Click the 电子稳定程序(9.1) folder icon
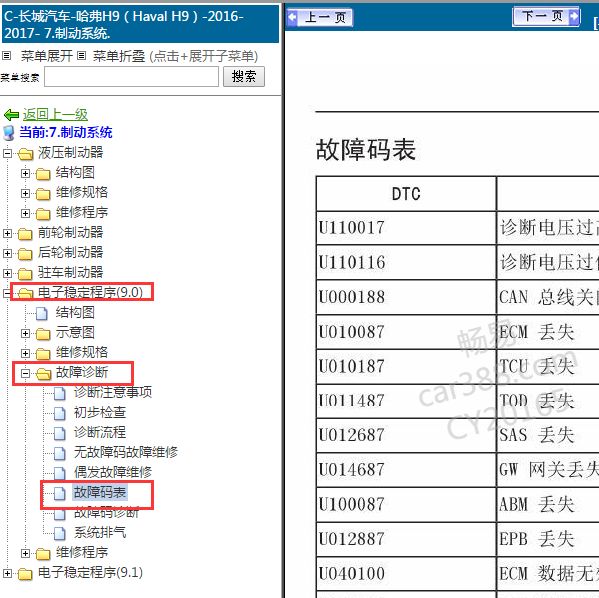 [25, 574]
